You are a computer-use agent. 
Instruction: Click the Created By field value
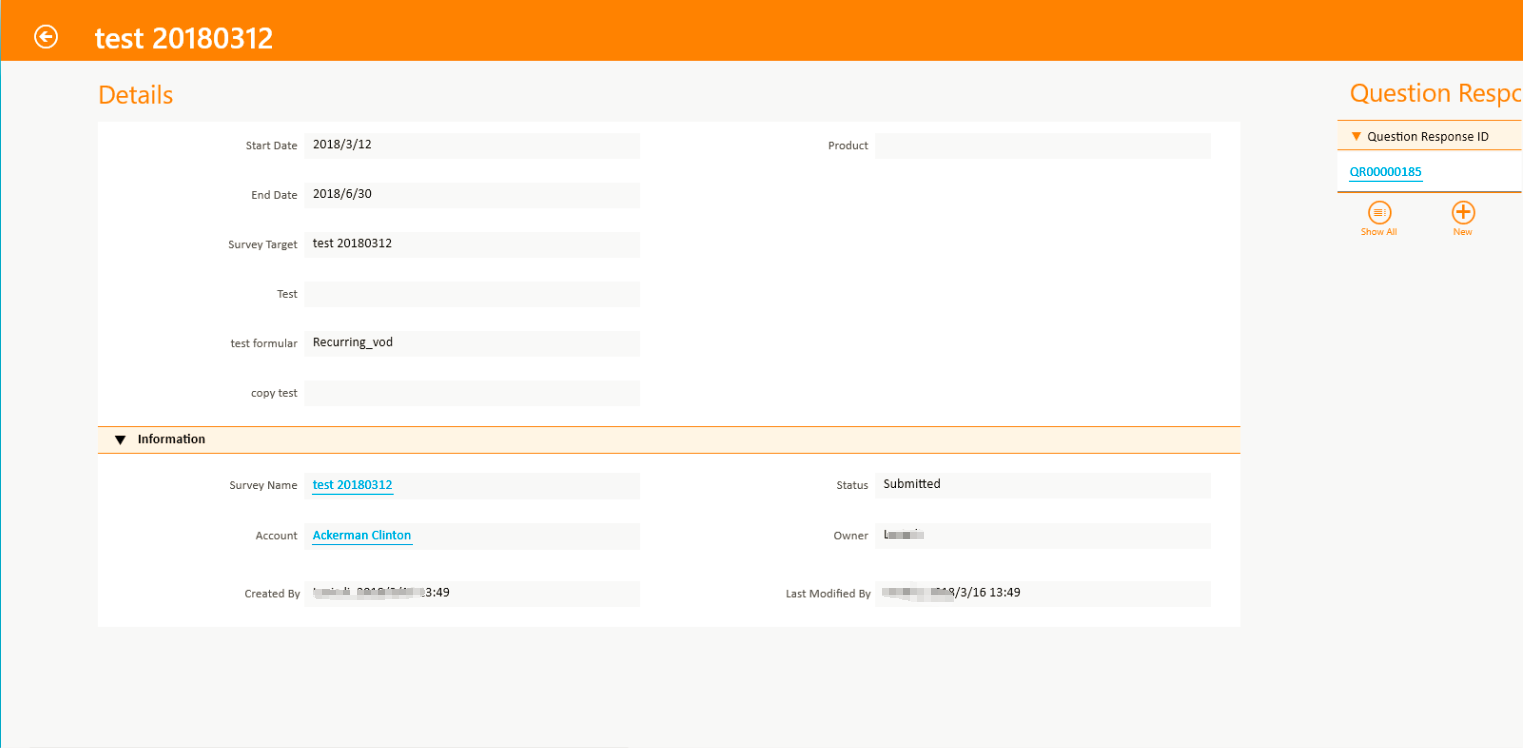[471, 593]
